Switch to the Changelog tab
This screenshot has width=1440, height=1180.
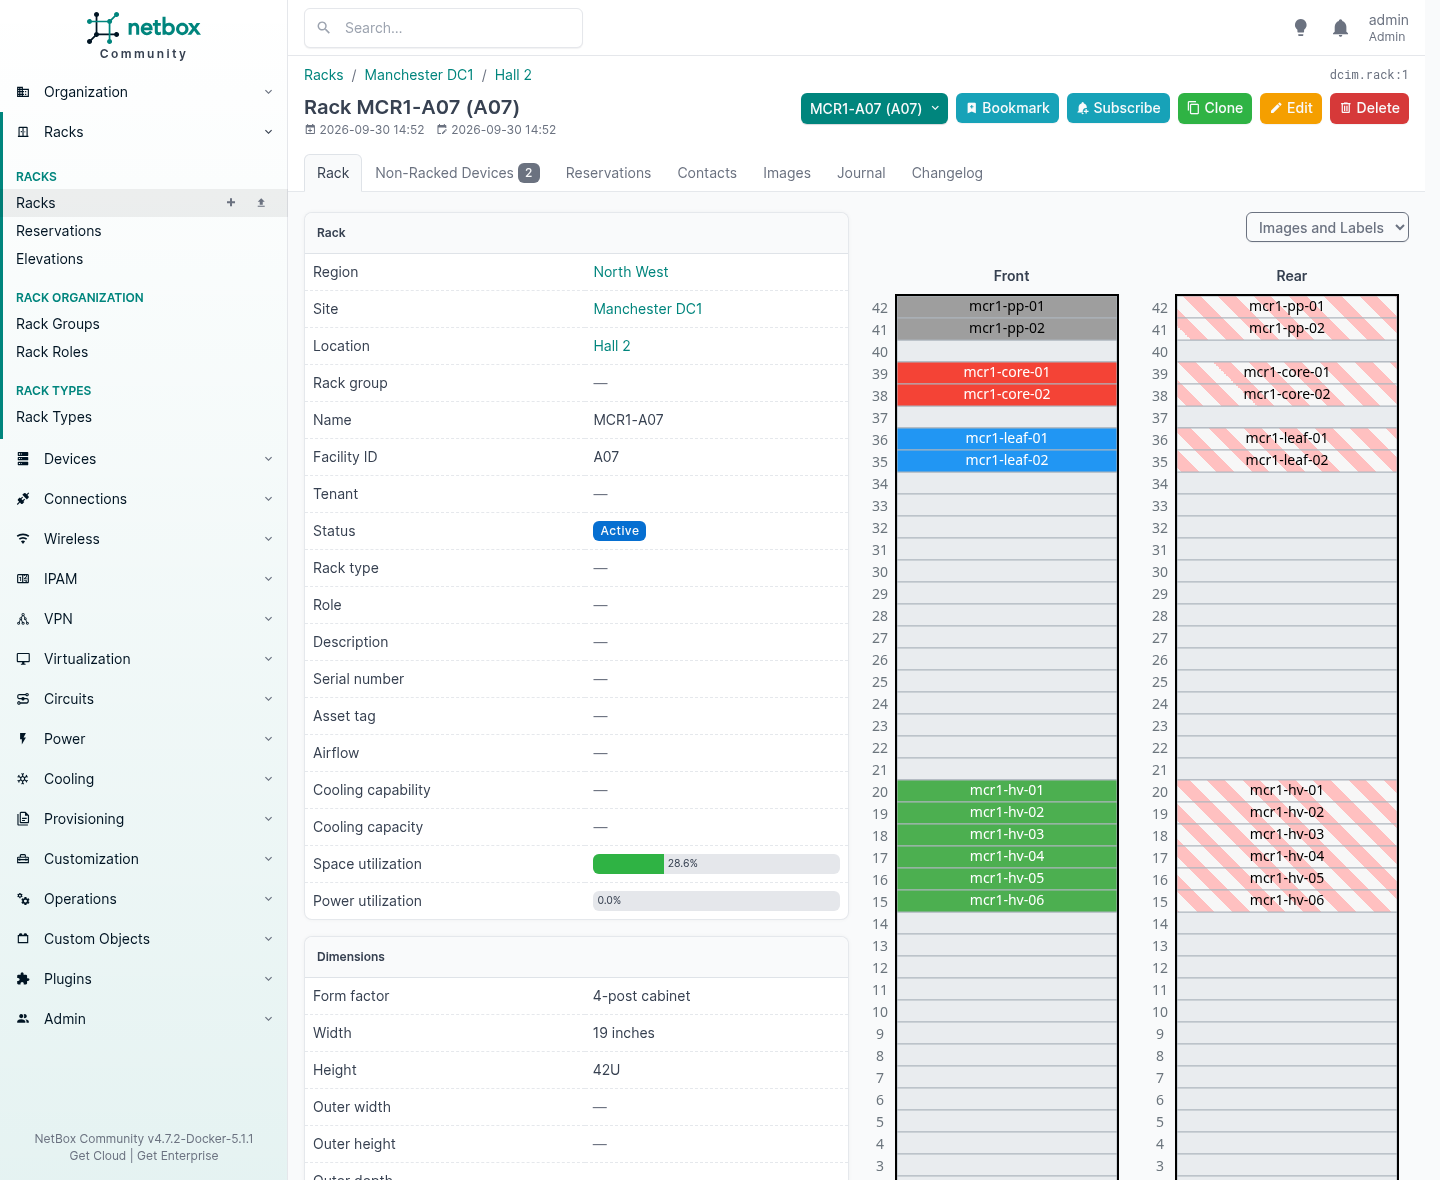947,173
